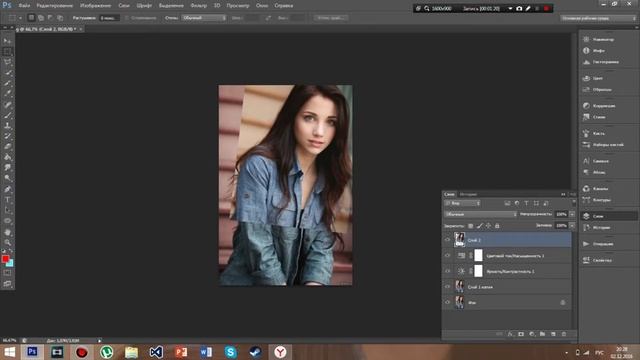Hide the 'Фон' background layer
Viewport: 640px width, 360px height.
click(447, 302)
